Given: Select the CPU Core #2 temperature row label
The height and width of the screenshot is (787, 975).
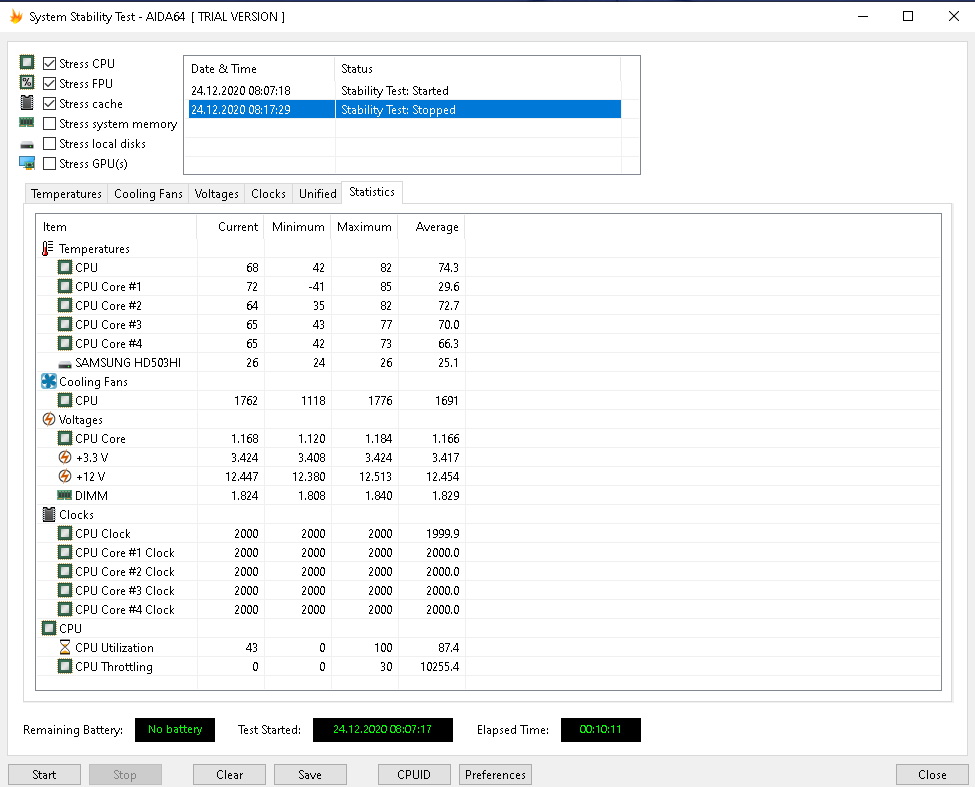Looking at the screenshot, I should coord(108,305).
